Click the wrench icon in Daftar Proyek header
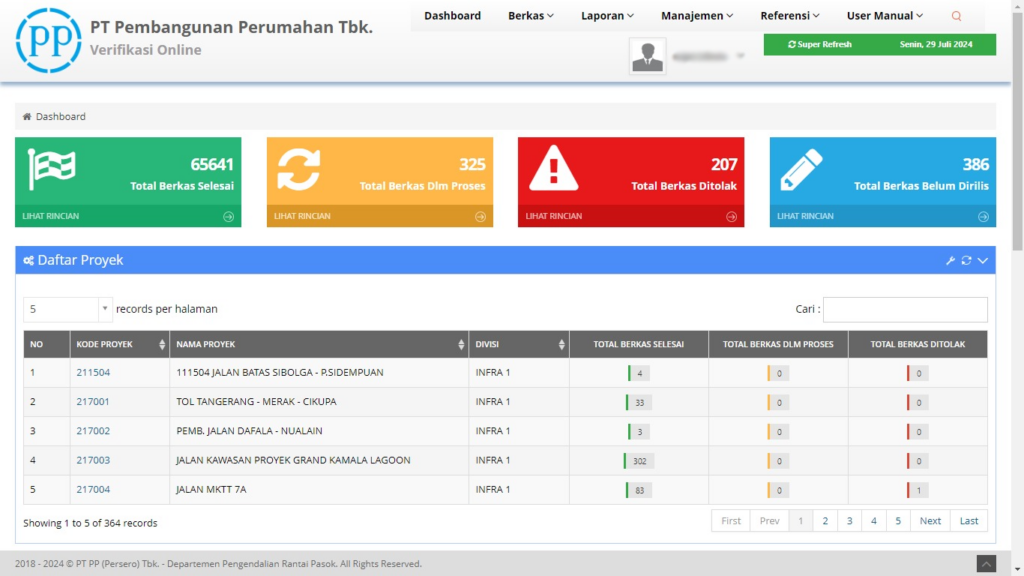This screenshot has height=576, width=1024. coord(951,261)
